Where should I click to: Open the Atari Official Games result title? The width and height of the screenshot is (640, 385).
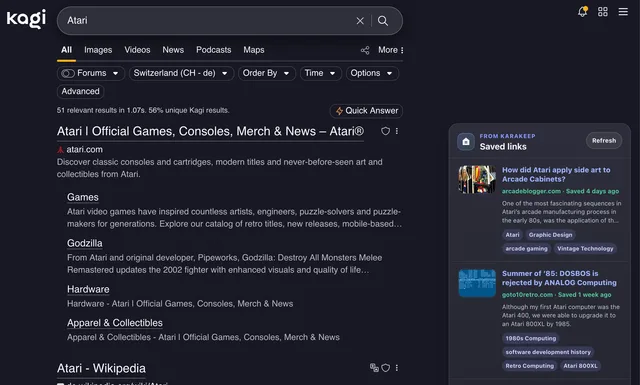click(210, 131)
